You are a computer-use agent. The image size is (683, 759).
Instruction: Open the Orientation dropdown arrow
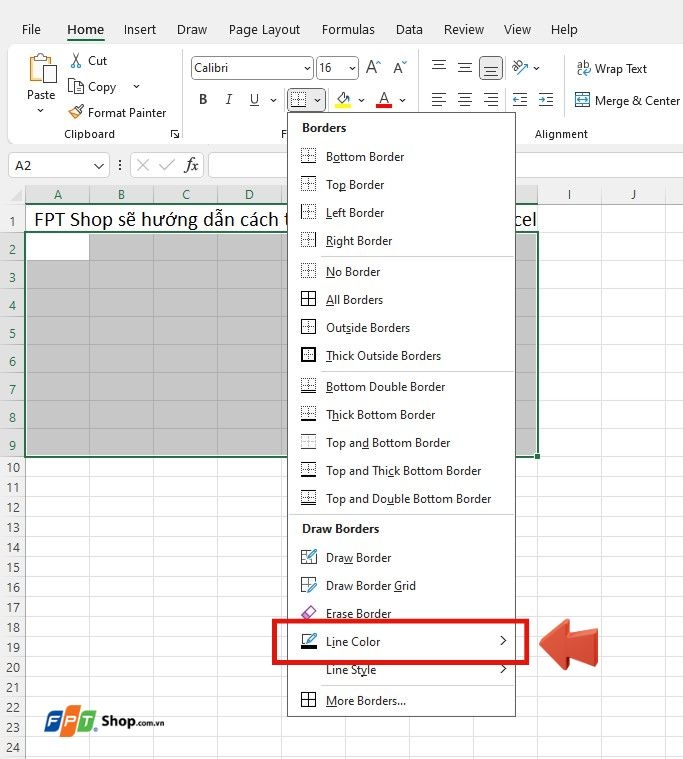tap(536, 68)
